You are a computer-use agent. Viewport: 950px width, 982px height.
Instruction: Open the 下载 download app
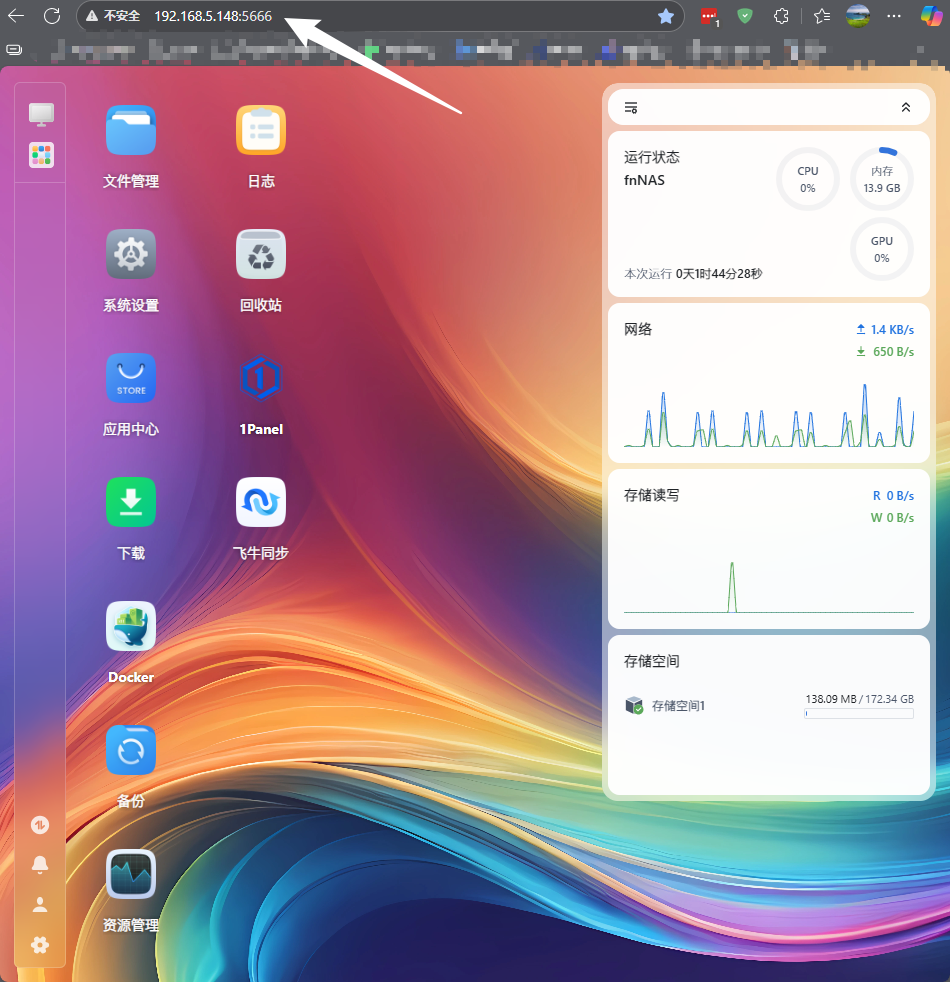tap(131, 503)
